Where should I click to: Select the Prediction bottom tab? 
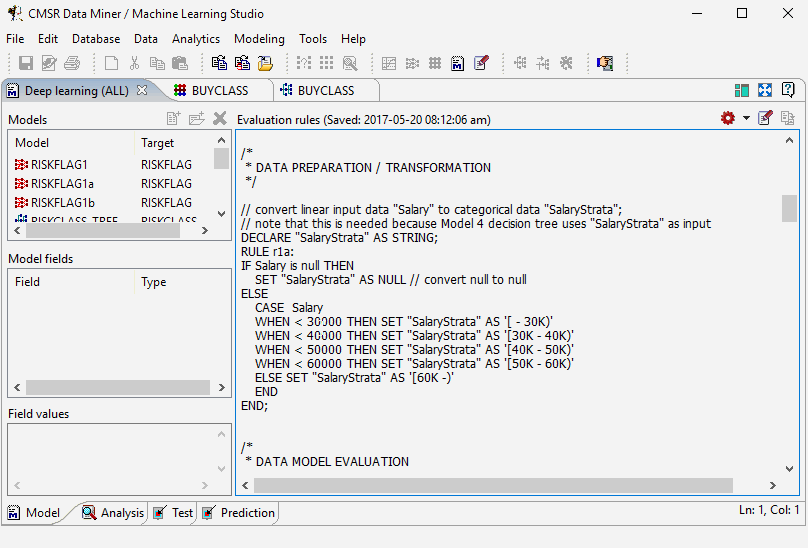pos(239,512)
